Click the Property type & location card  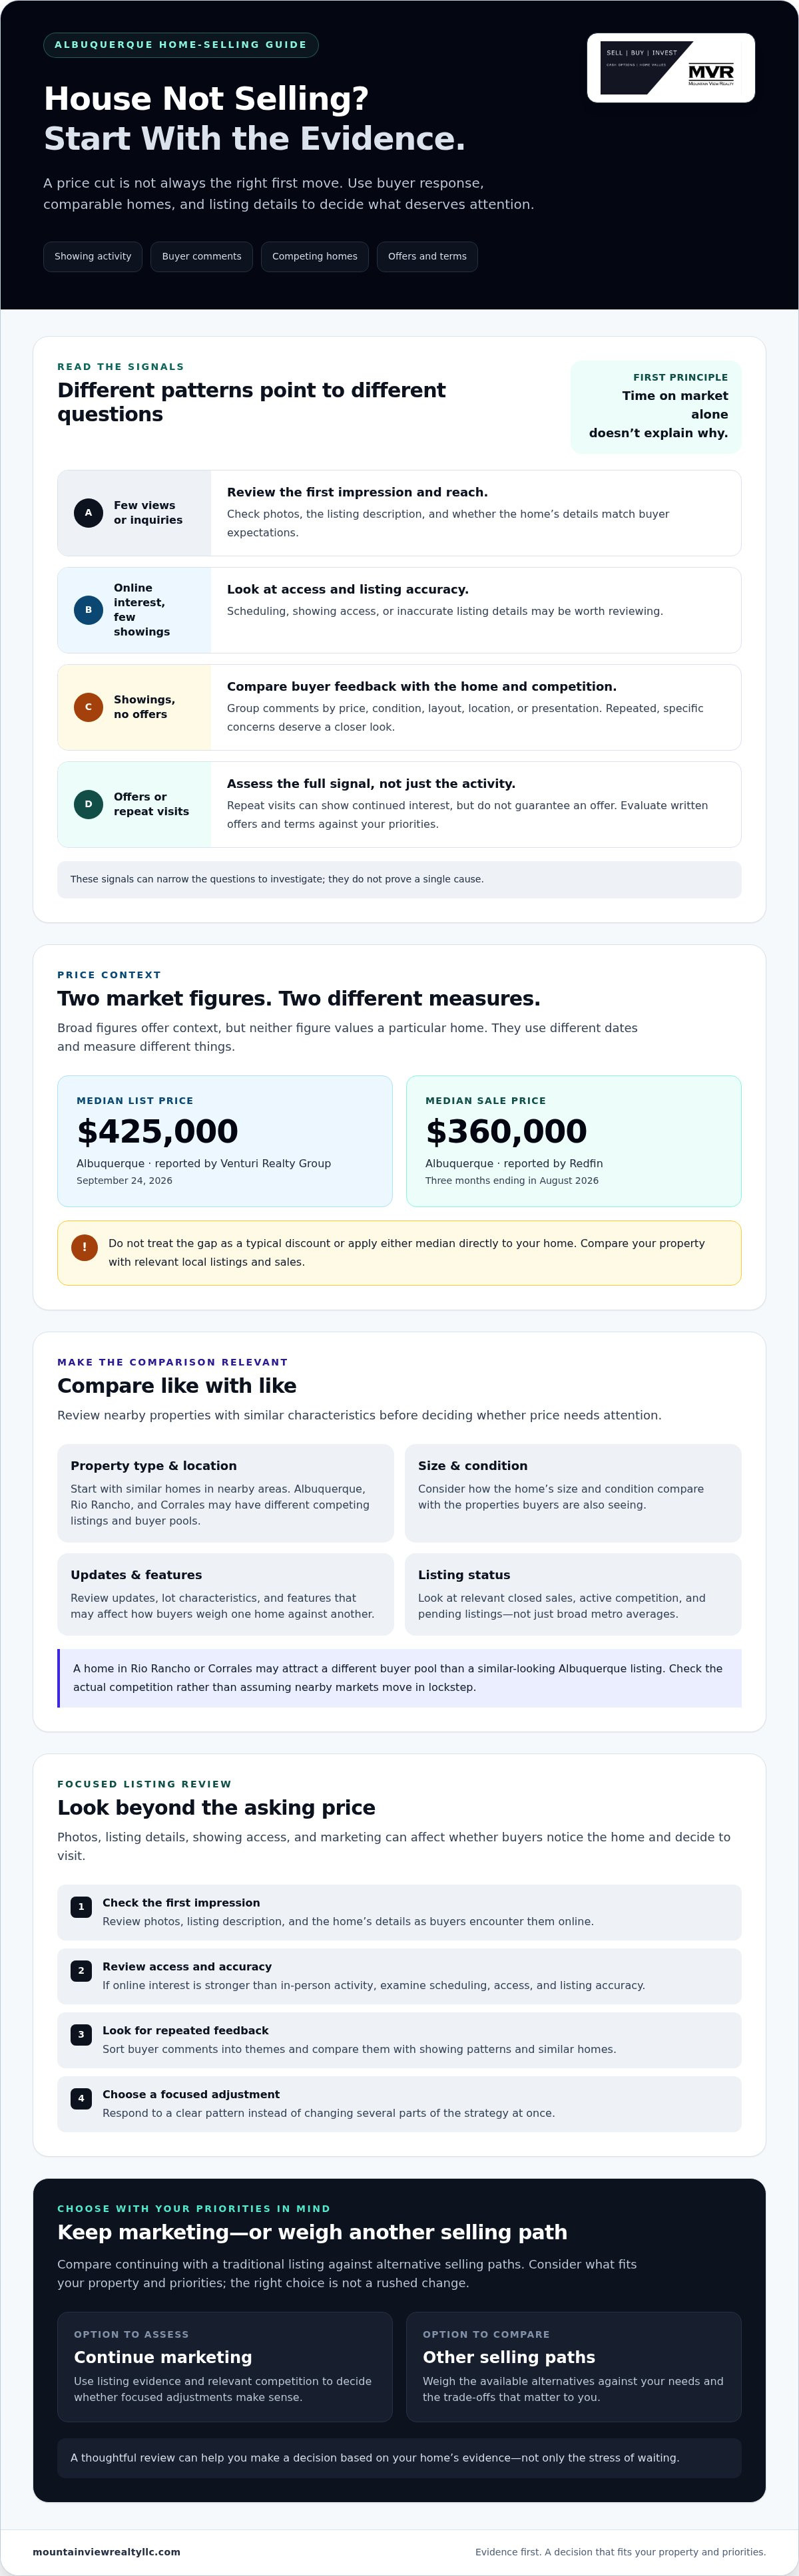pos(225,1493)
